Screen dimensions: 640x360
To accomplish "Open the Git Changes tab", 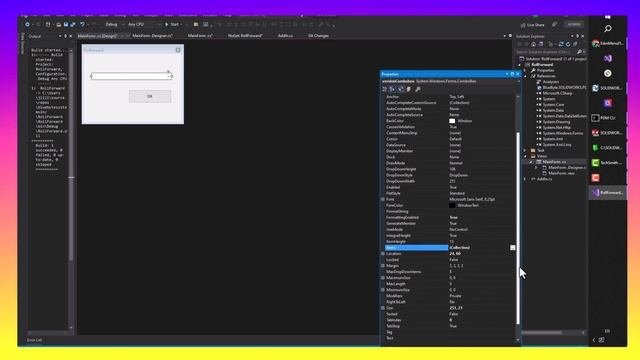I will click(x=318, y=36).
